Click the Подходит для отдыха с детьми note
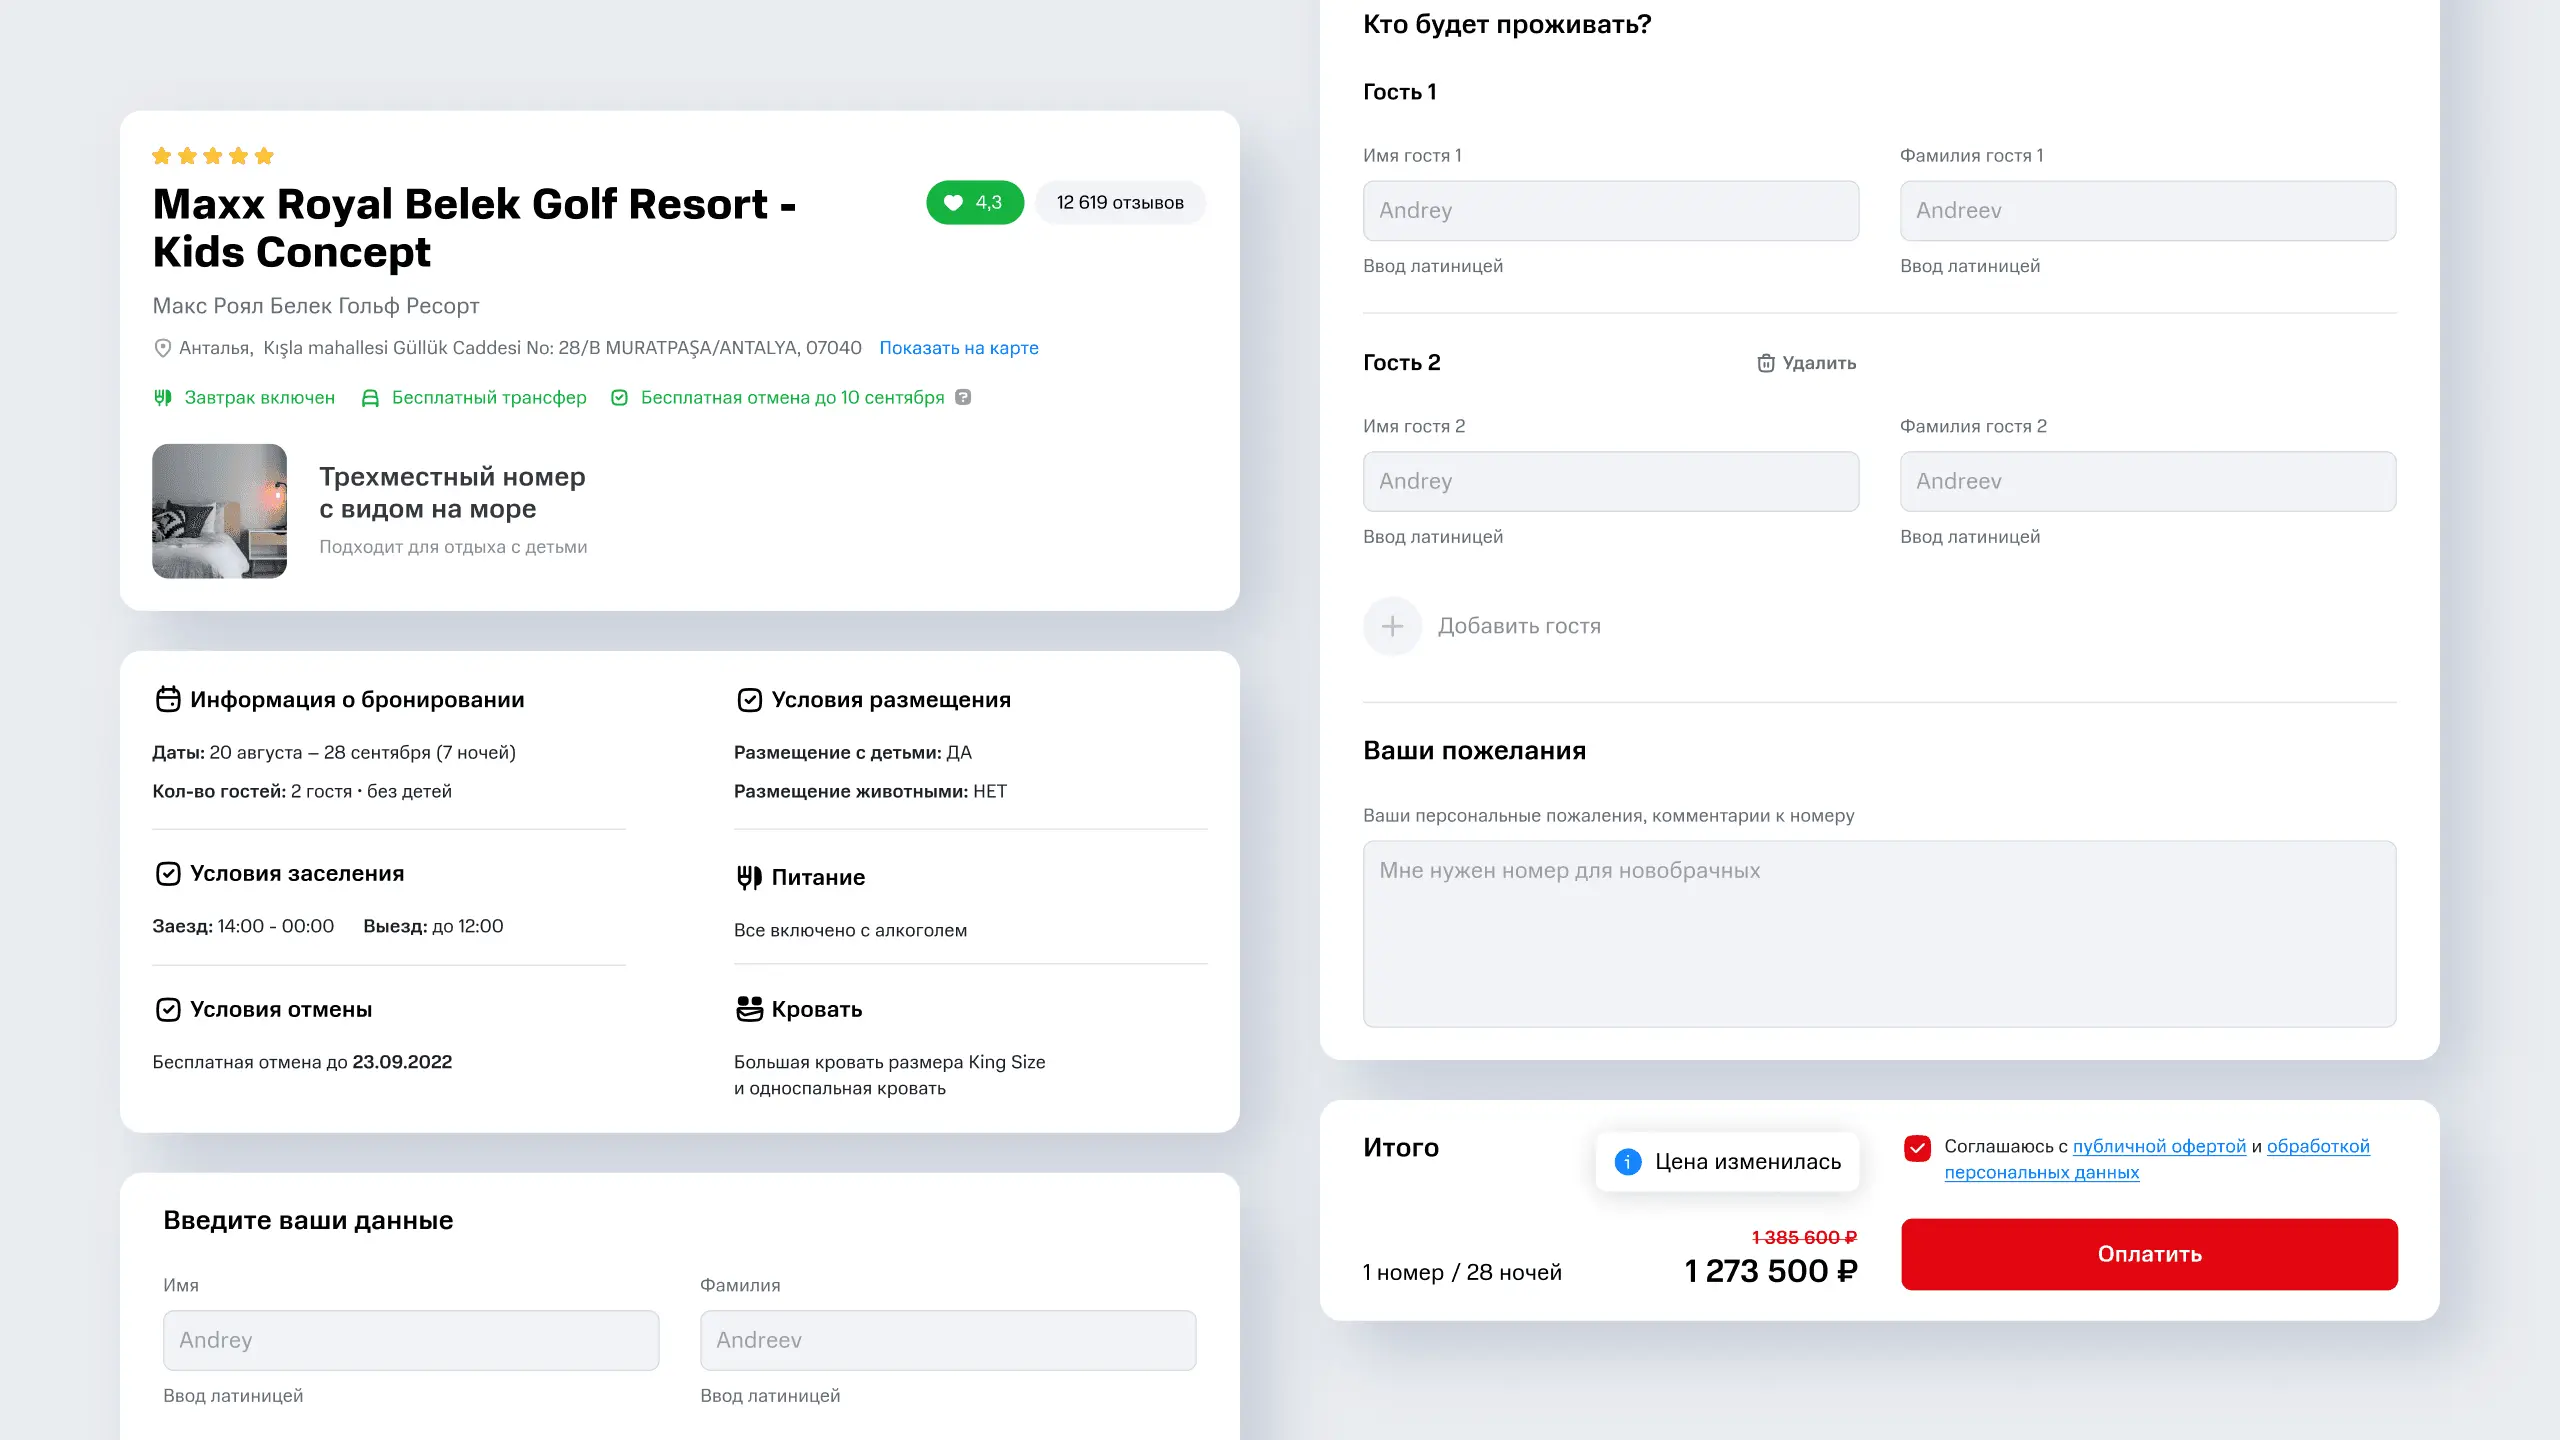2560x1440 pixels. (453, 547)
